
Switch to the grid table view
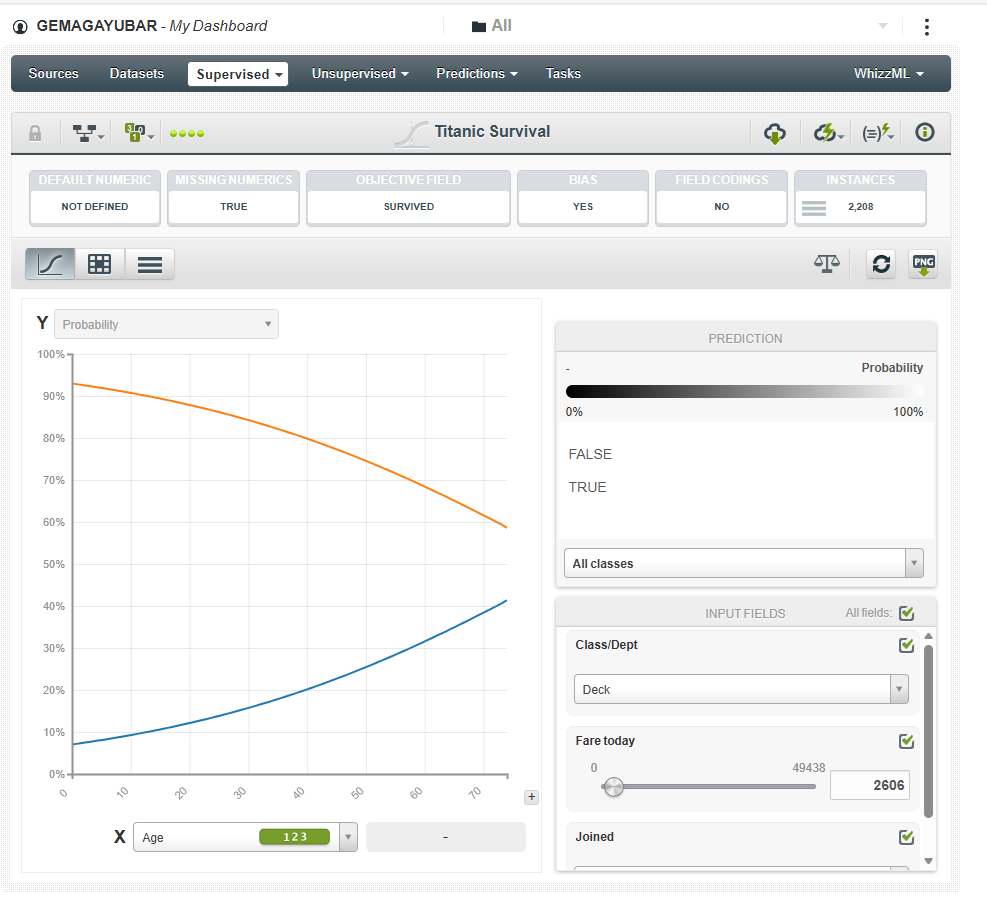point(99,264)
